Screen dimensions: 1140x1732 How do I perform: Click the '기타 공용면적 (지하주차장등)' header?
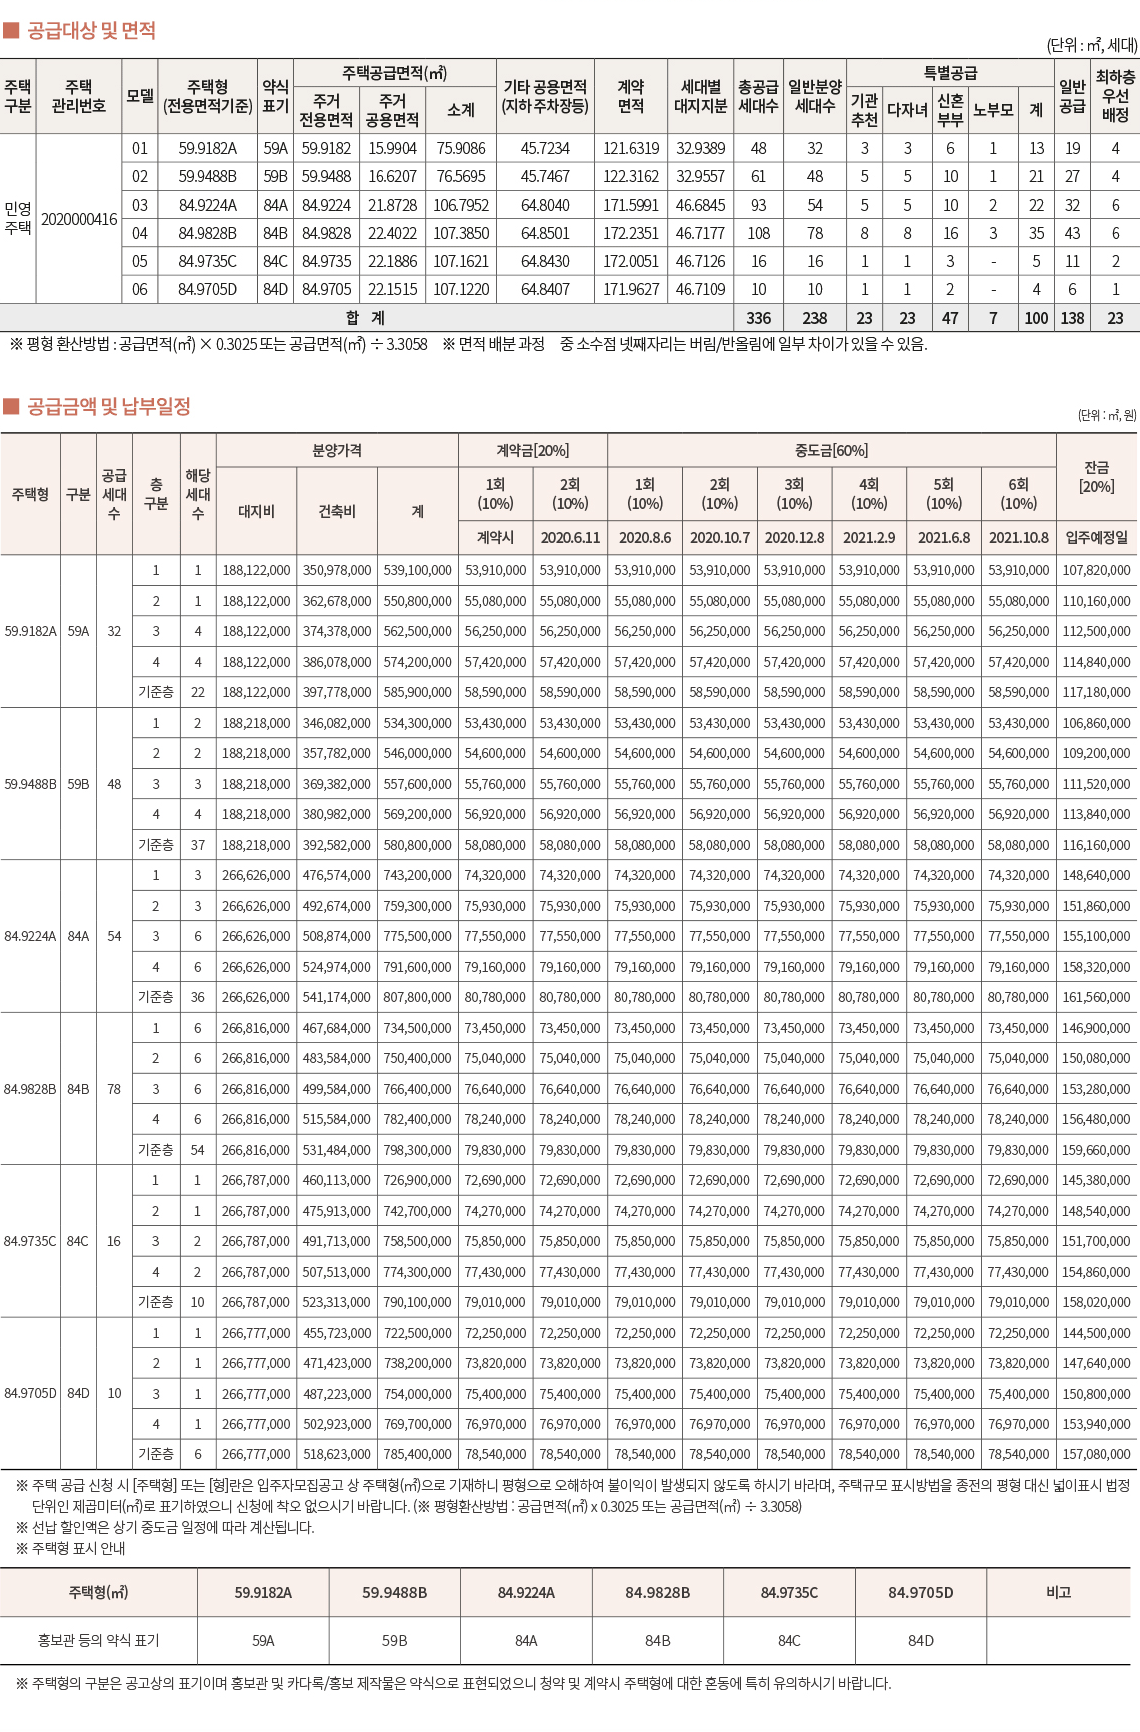[545, 96]
